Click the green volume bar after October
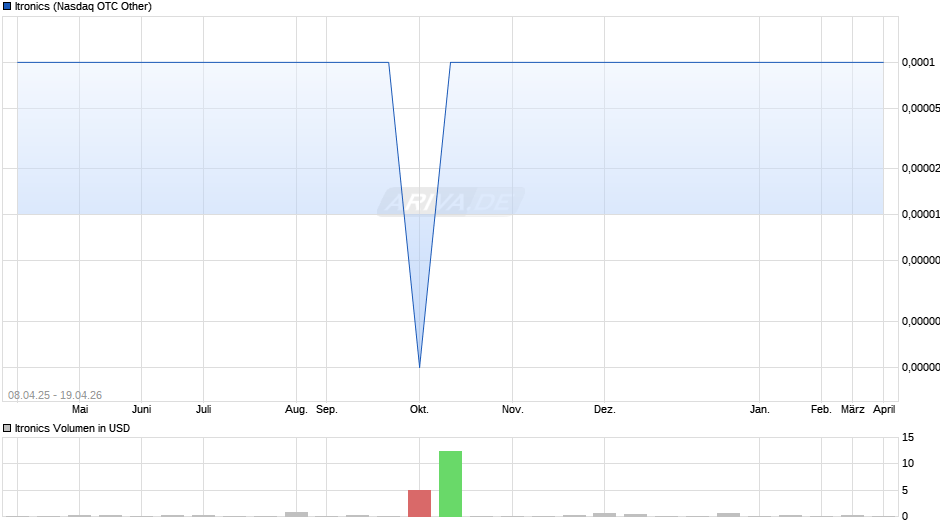The image size is (940, 526). [x=450, y=483]
